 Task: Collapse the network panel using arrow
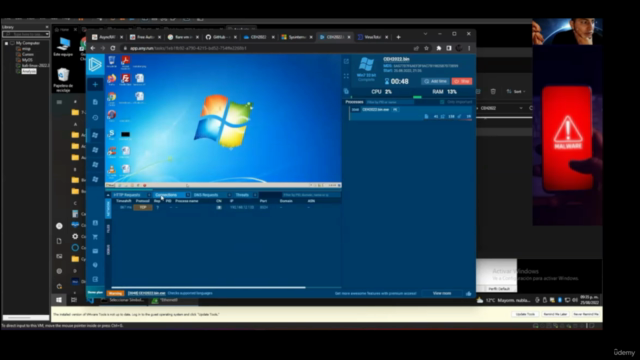(108, 195)
